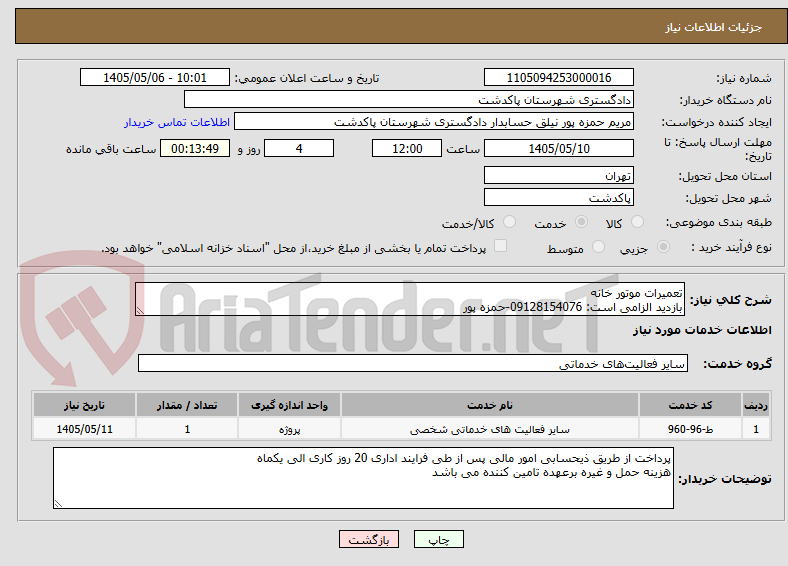The image size is (788, 566).
Task: Open the buyer contact info link (اطلاعات تماس خریدار)
Action: pos(177,122)
